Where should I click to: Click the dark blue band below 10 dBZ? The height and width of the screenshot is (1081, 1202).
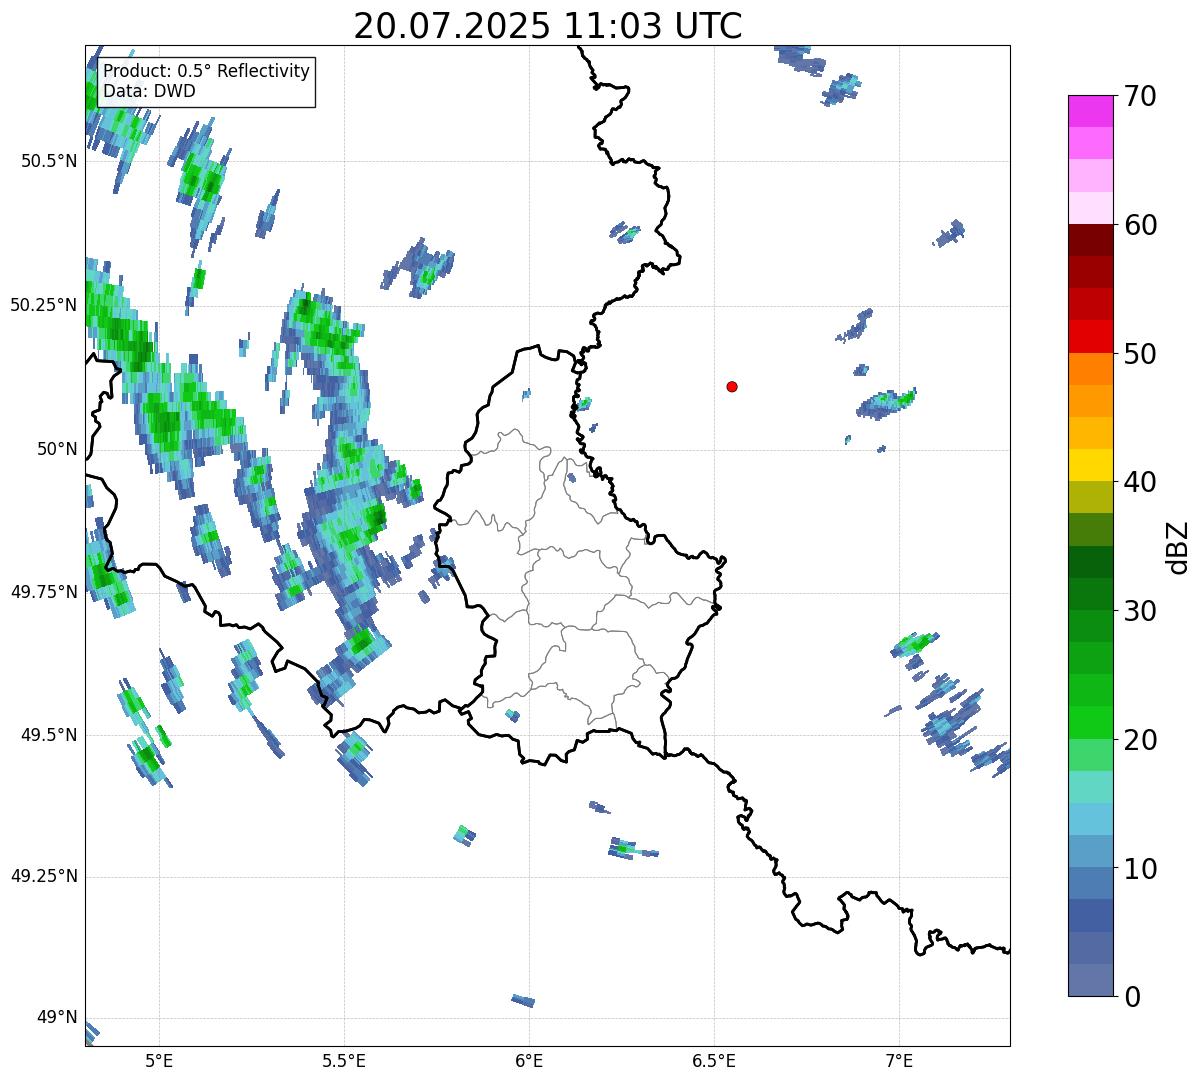(x=1090, y=915)
